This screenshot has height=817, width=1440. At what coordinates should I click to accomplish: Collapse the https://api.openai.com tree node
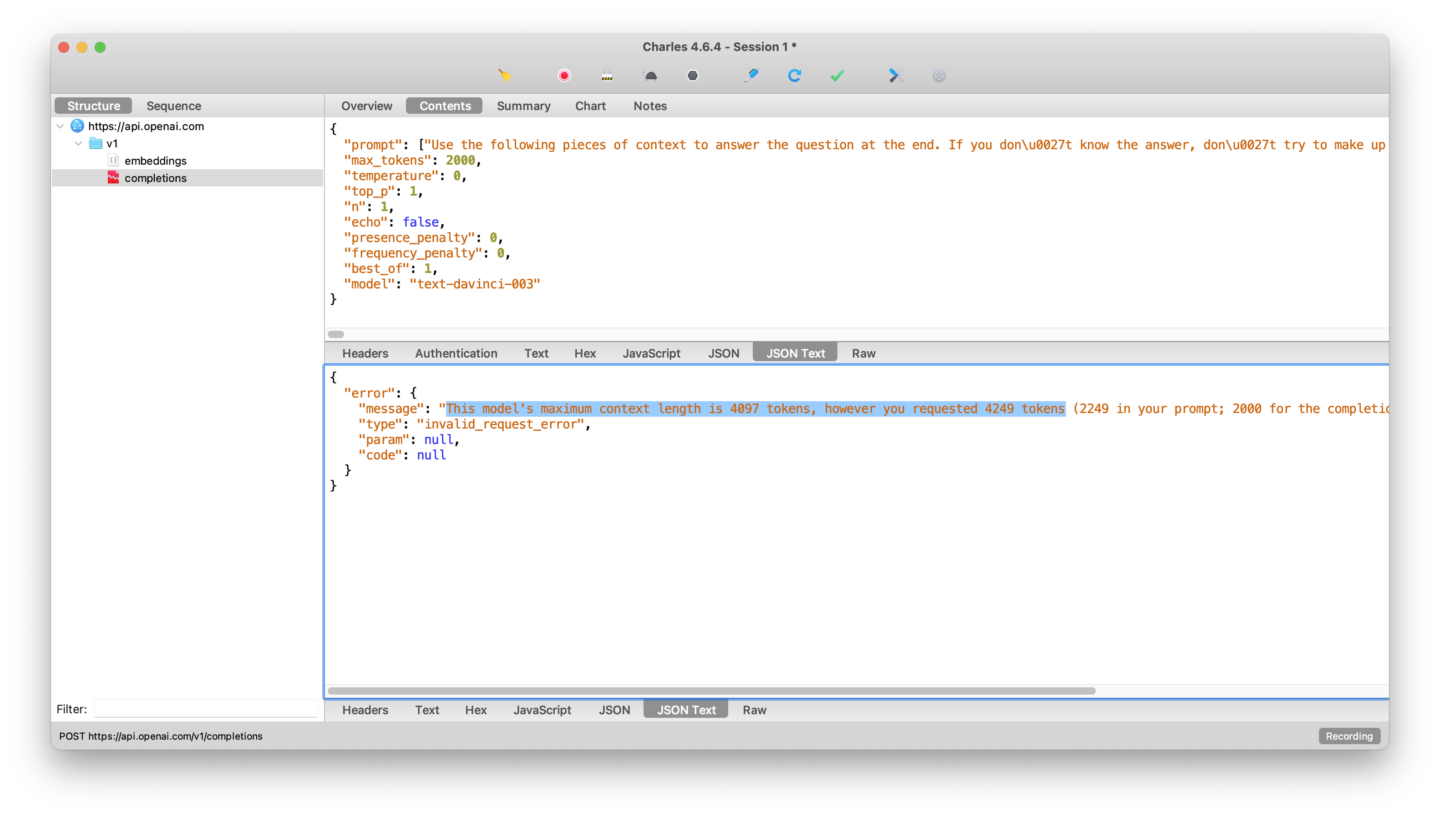[60, 126]
